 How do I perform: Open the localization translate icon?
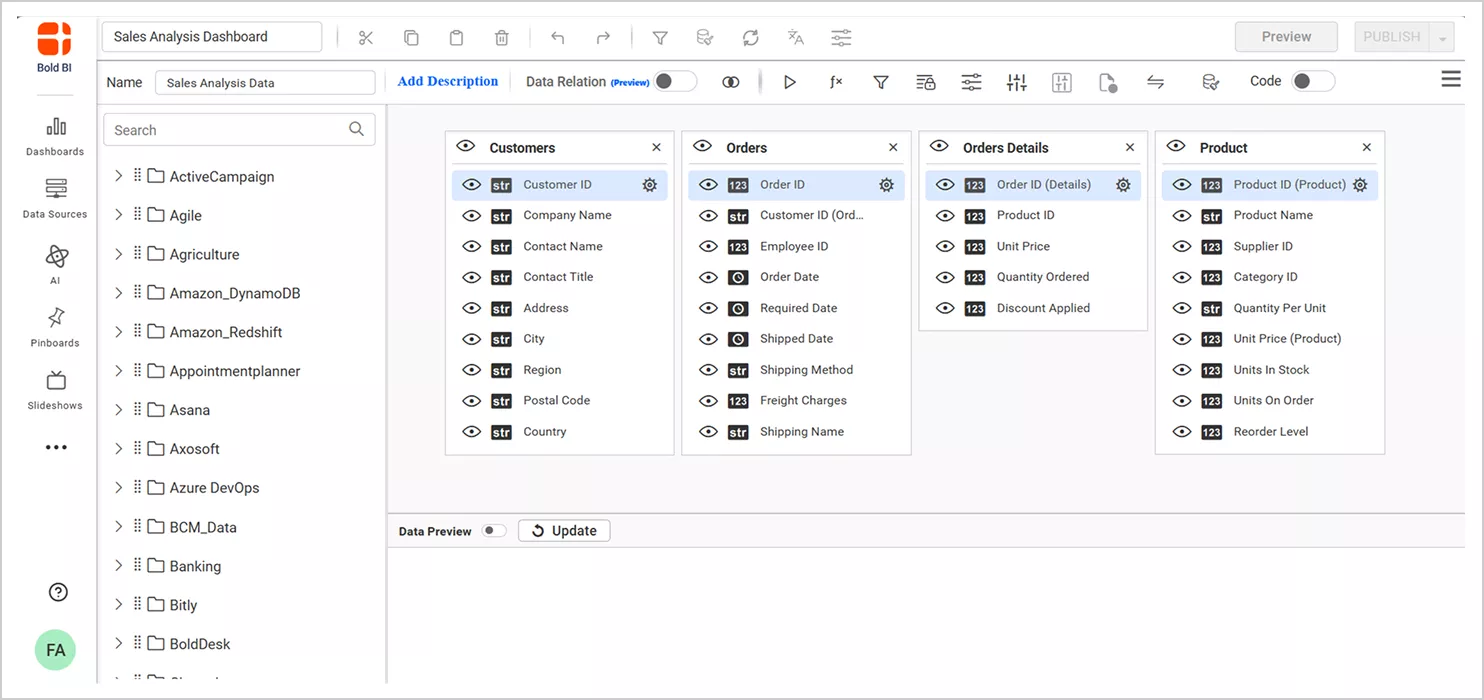pyautogui.click(x=796, y=38)
